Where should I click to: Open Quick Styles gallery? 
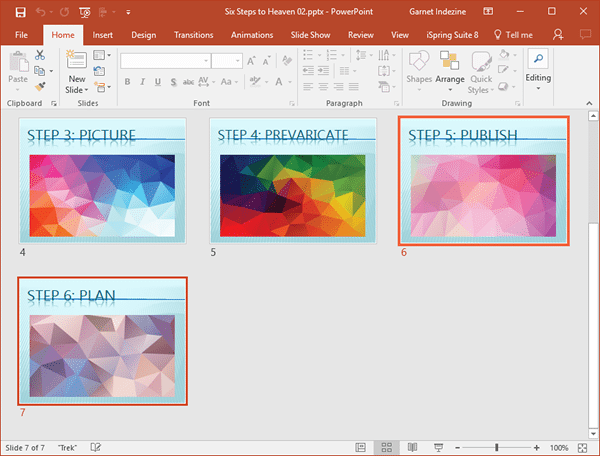[481, 73]
